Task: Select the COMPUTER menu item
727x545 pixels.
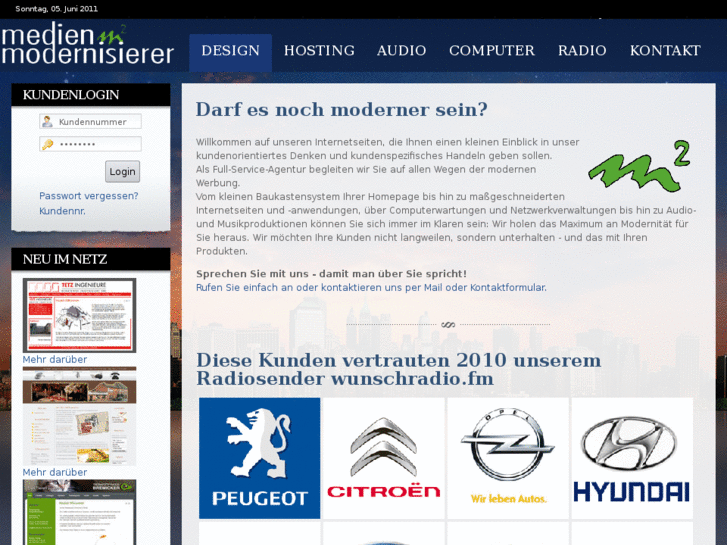Action: [x=492, y=51]
